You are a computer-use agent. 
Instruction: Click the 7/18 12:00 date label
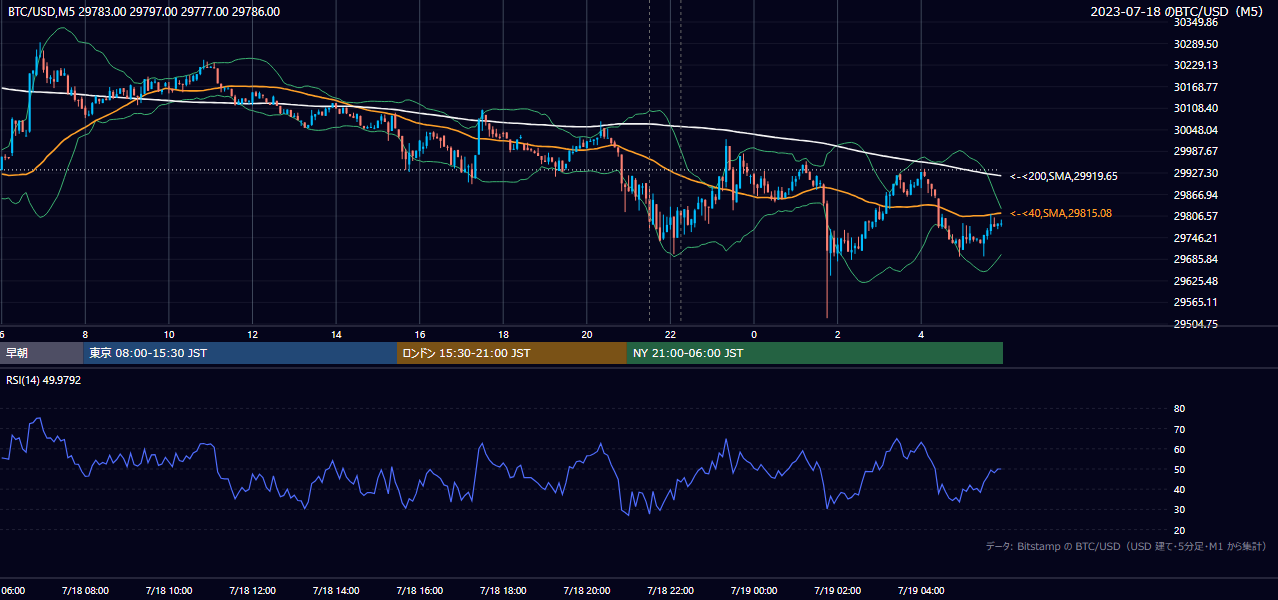coord(252,590)
